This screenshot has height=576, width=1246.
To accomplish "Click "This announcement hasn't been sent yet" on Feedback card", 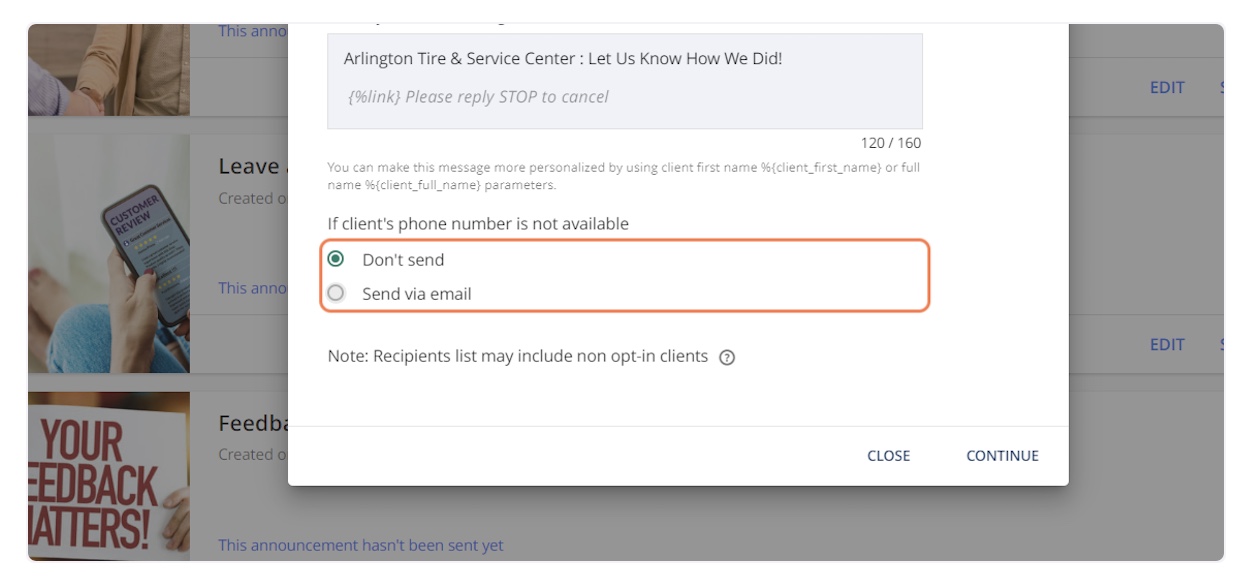I will click(361, 545).
